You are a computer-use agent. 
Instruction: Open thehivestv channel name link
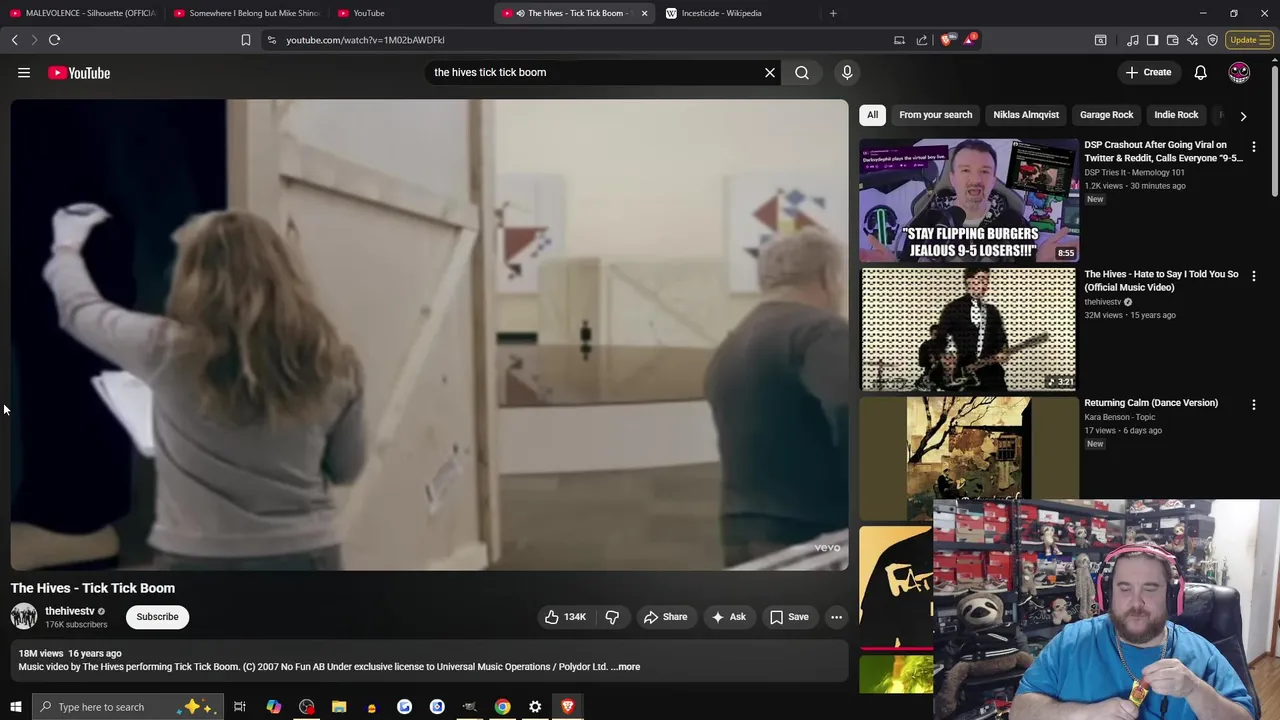[70, 611]
